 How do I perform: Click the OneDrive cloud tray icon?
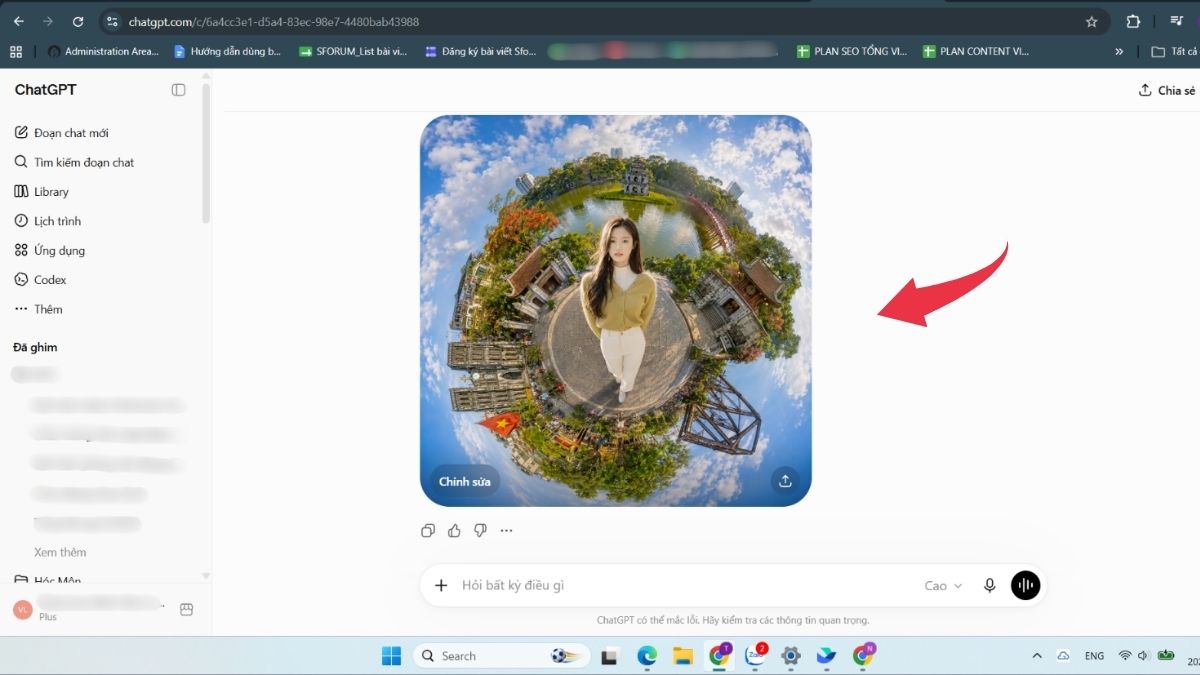1063,656
